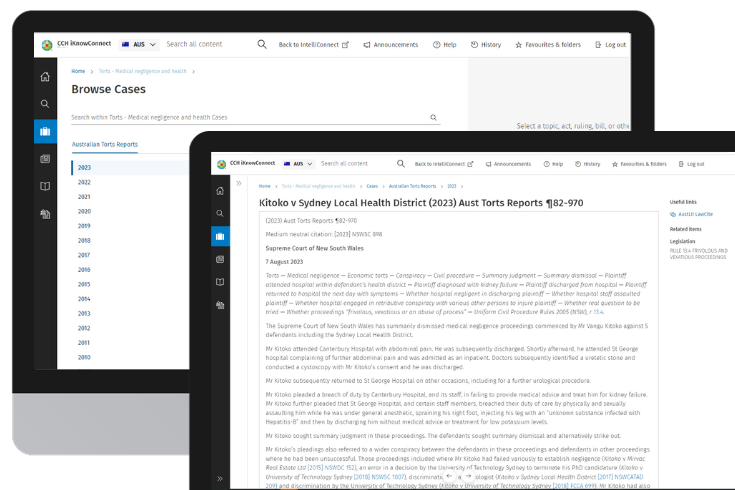The image size is (735, 490).
Task: Click the Search within Torts cases input field
Action: click(248, 118)
